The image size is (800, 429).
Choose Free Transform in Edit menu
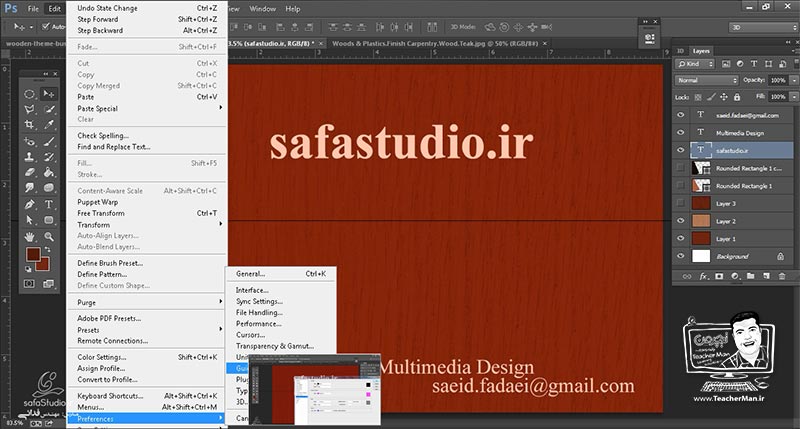coord(147,213)
